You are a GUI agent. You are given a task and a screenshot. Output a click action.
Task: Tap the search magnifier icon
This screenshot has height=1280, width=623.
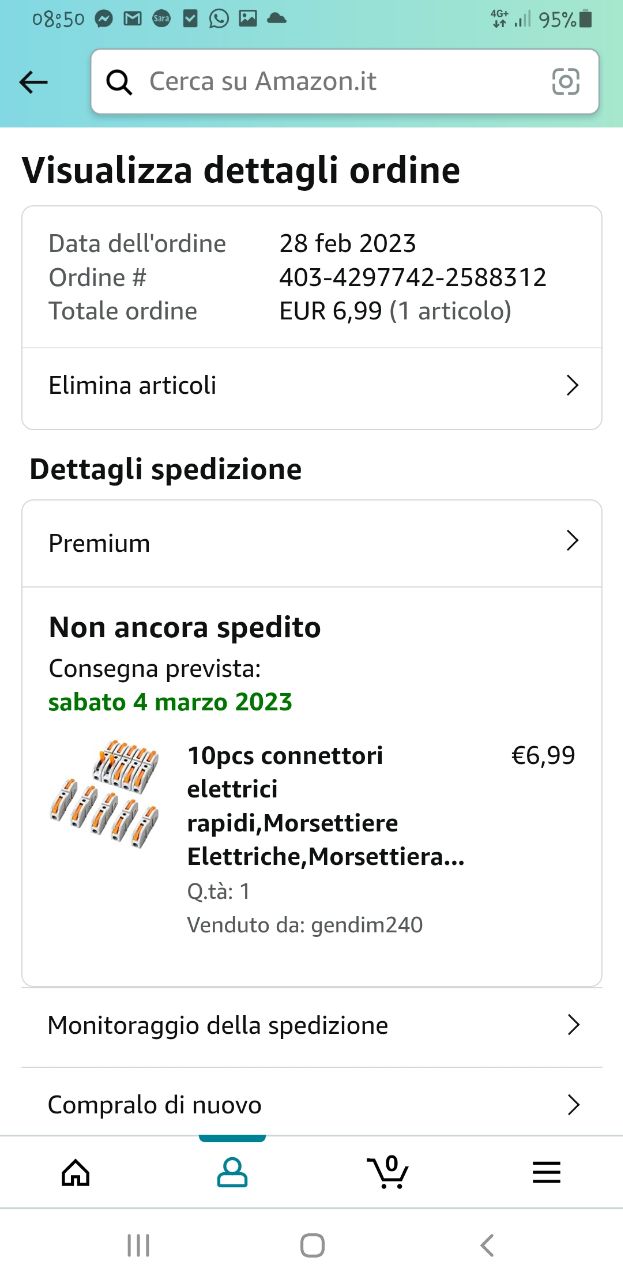pyautogui.click(x=119, y=82)
